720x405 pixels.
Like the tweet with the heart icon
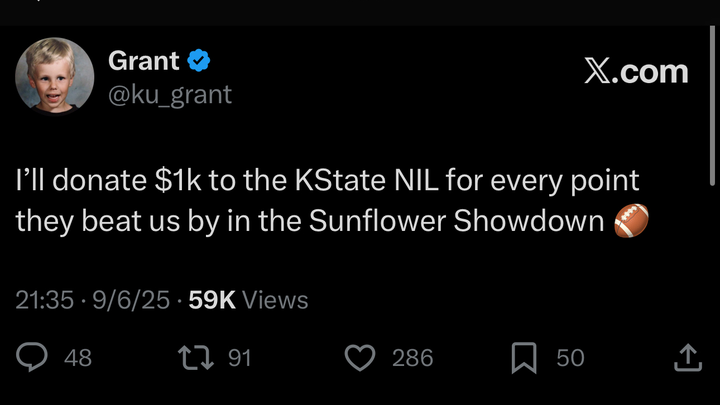click(358, 358)
